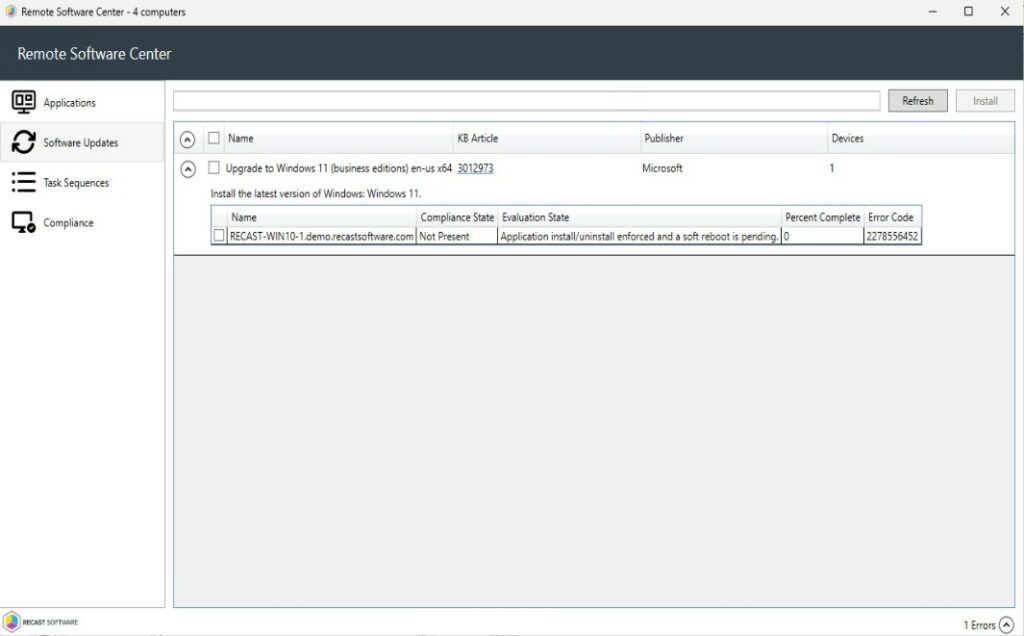Screen dimensions: 1024x636
Task: Sort by the Evaluation State column header
Action: [x=639, y=217]
